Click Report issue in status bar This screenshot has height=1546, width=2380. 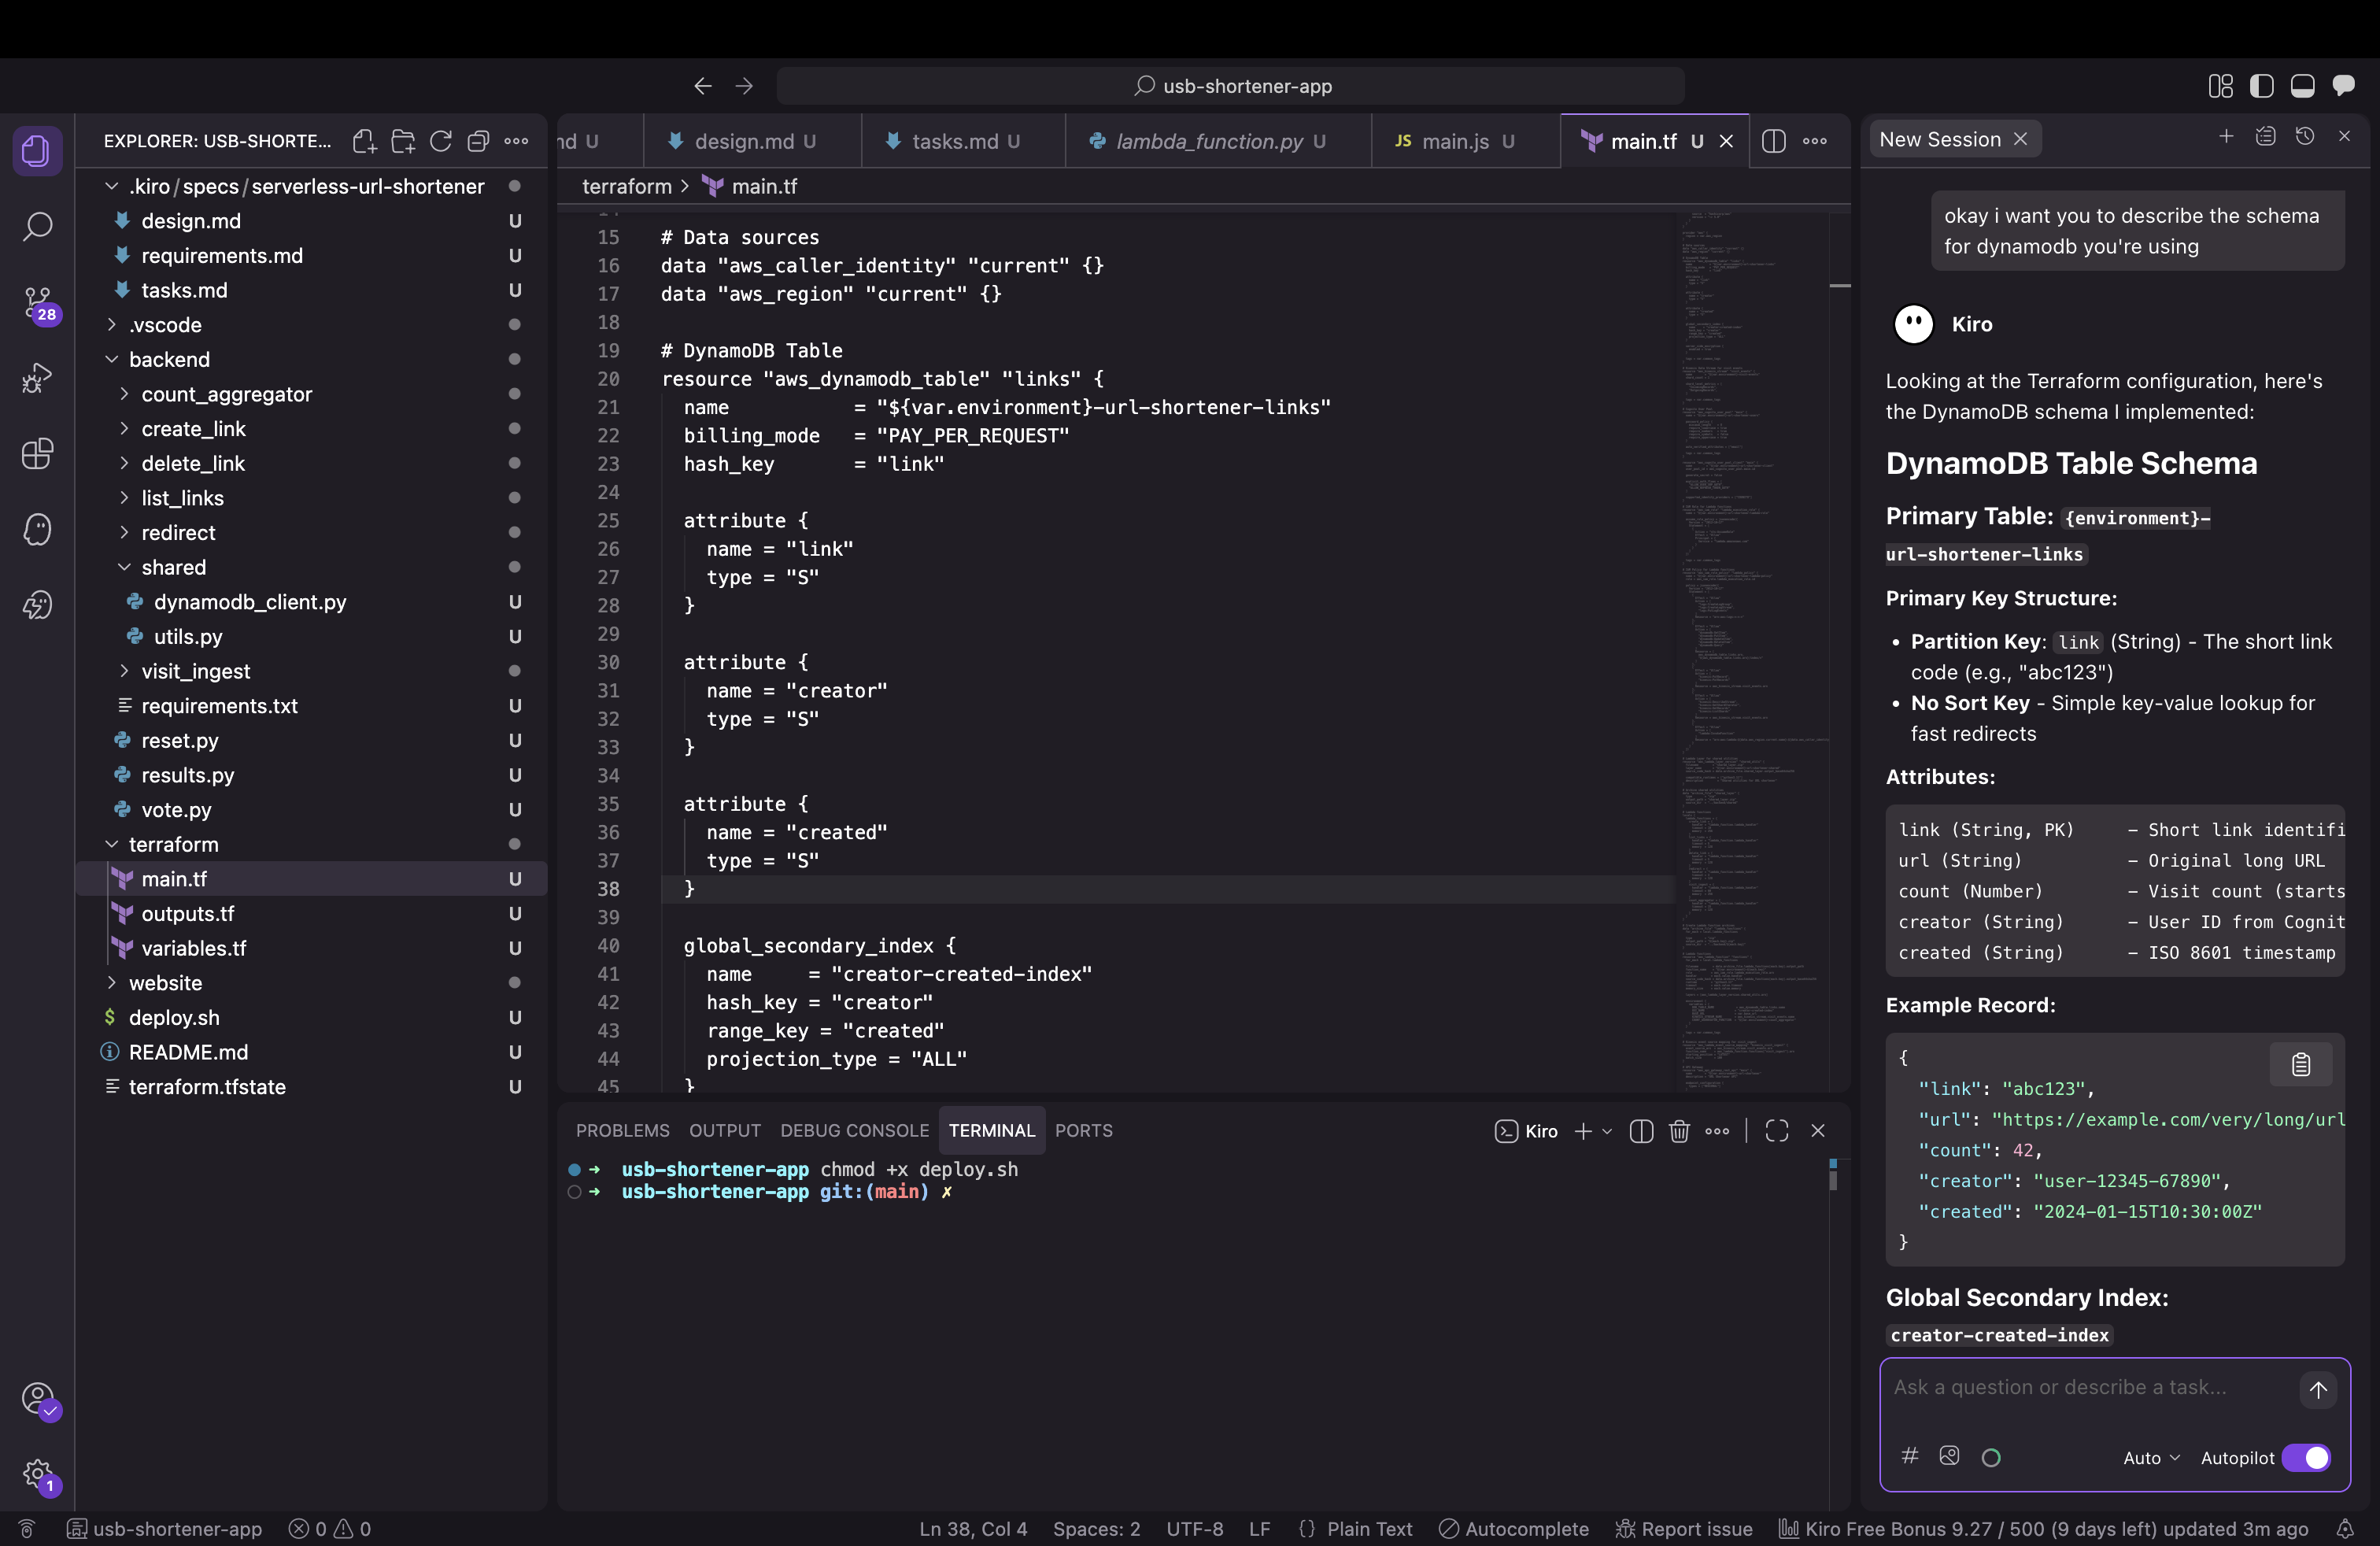point(1684,1529)
